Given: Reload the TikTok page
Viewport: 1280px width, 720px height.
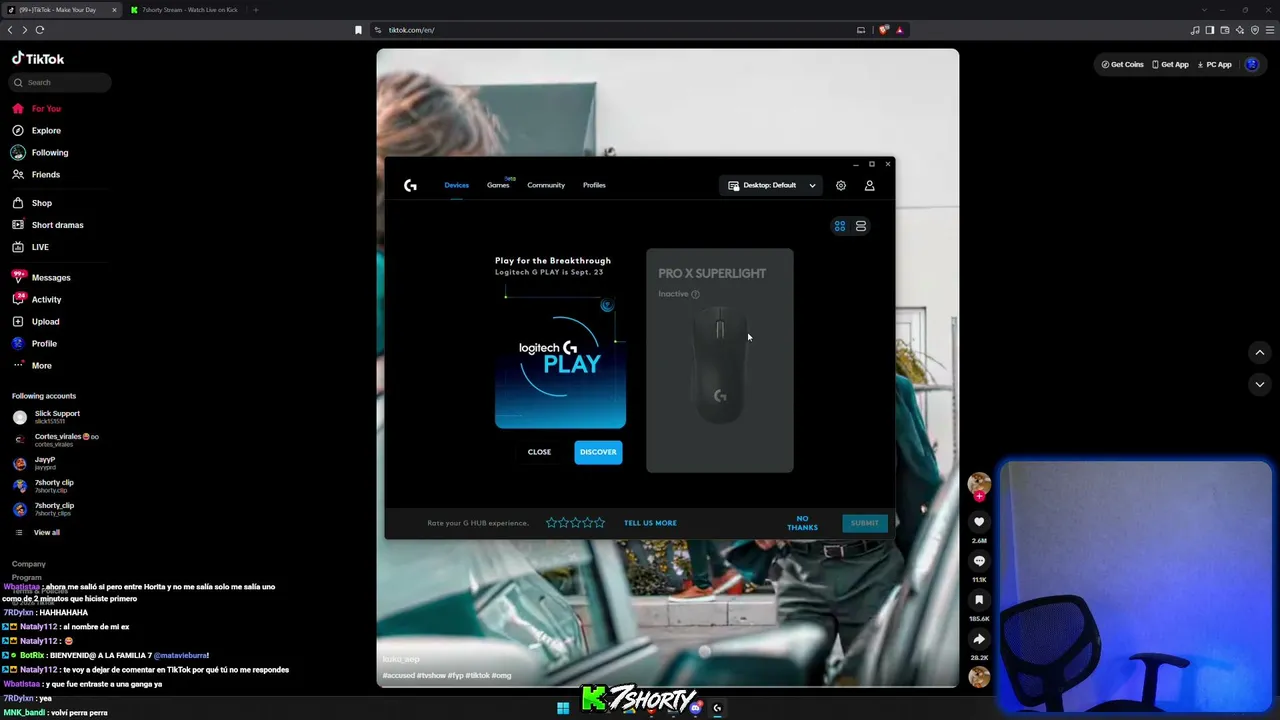Looking at the screenshot, I should pos(40,30).
